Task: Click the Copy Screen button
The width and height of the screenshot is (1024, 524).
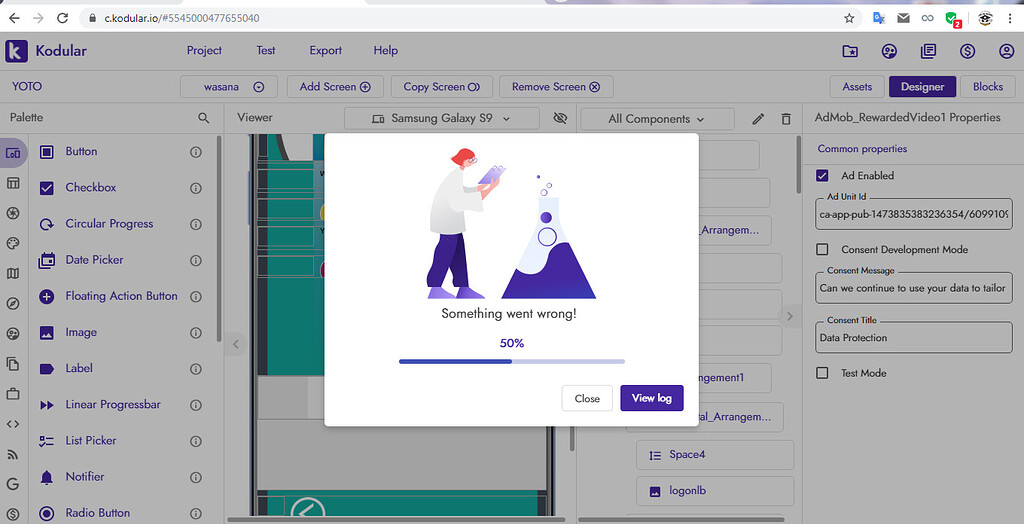Action: click(x=441, y=87)
